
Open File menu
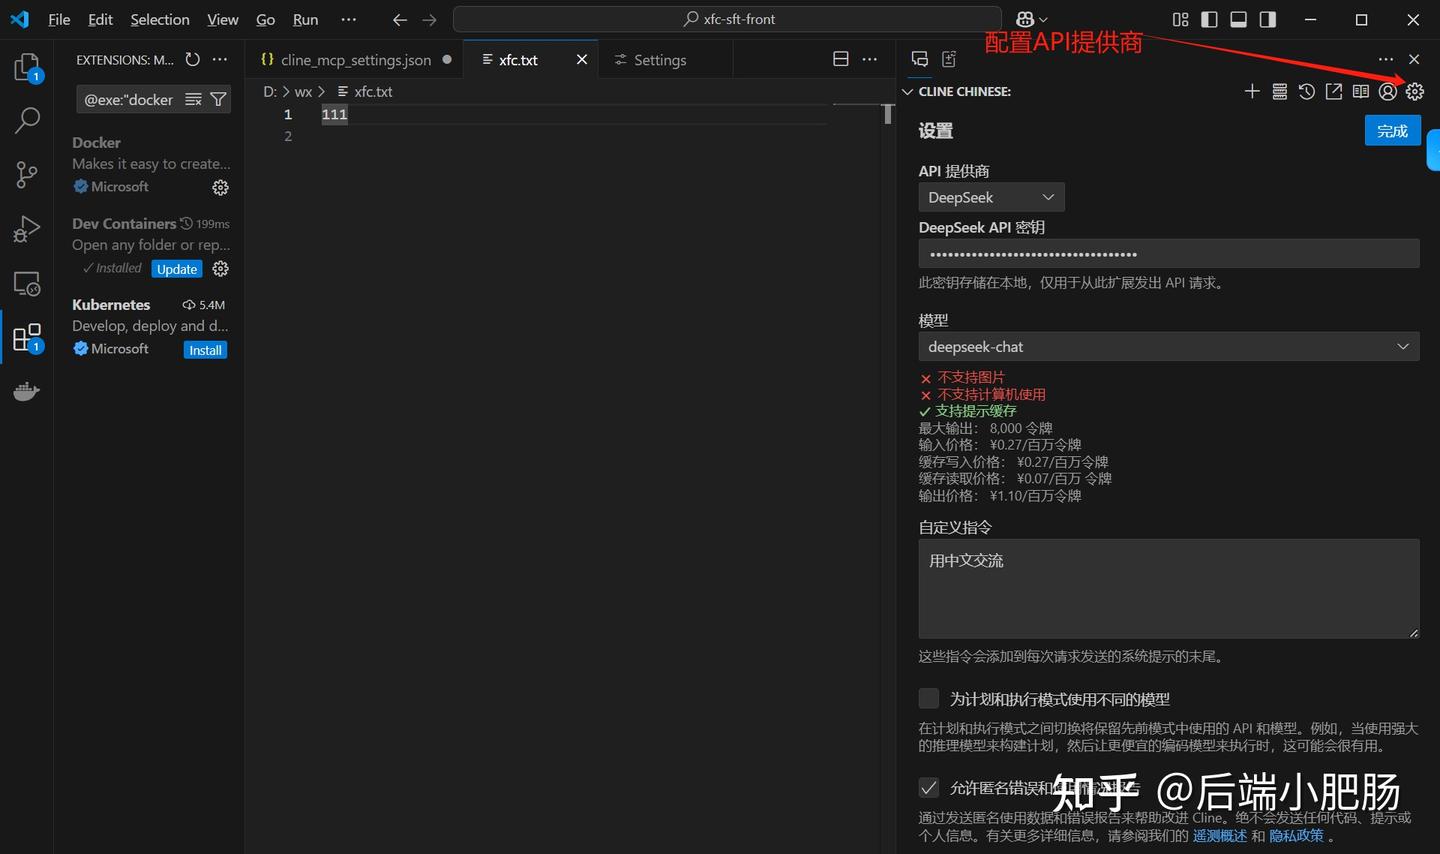coord(59,19)
